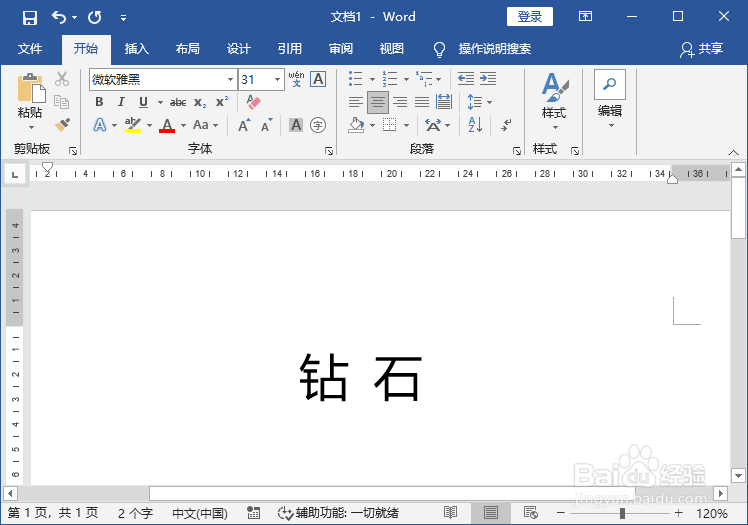Open the phonetic guide (wén) tool
Screen dimensions: 748x525
[x=296, y=79]
